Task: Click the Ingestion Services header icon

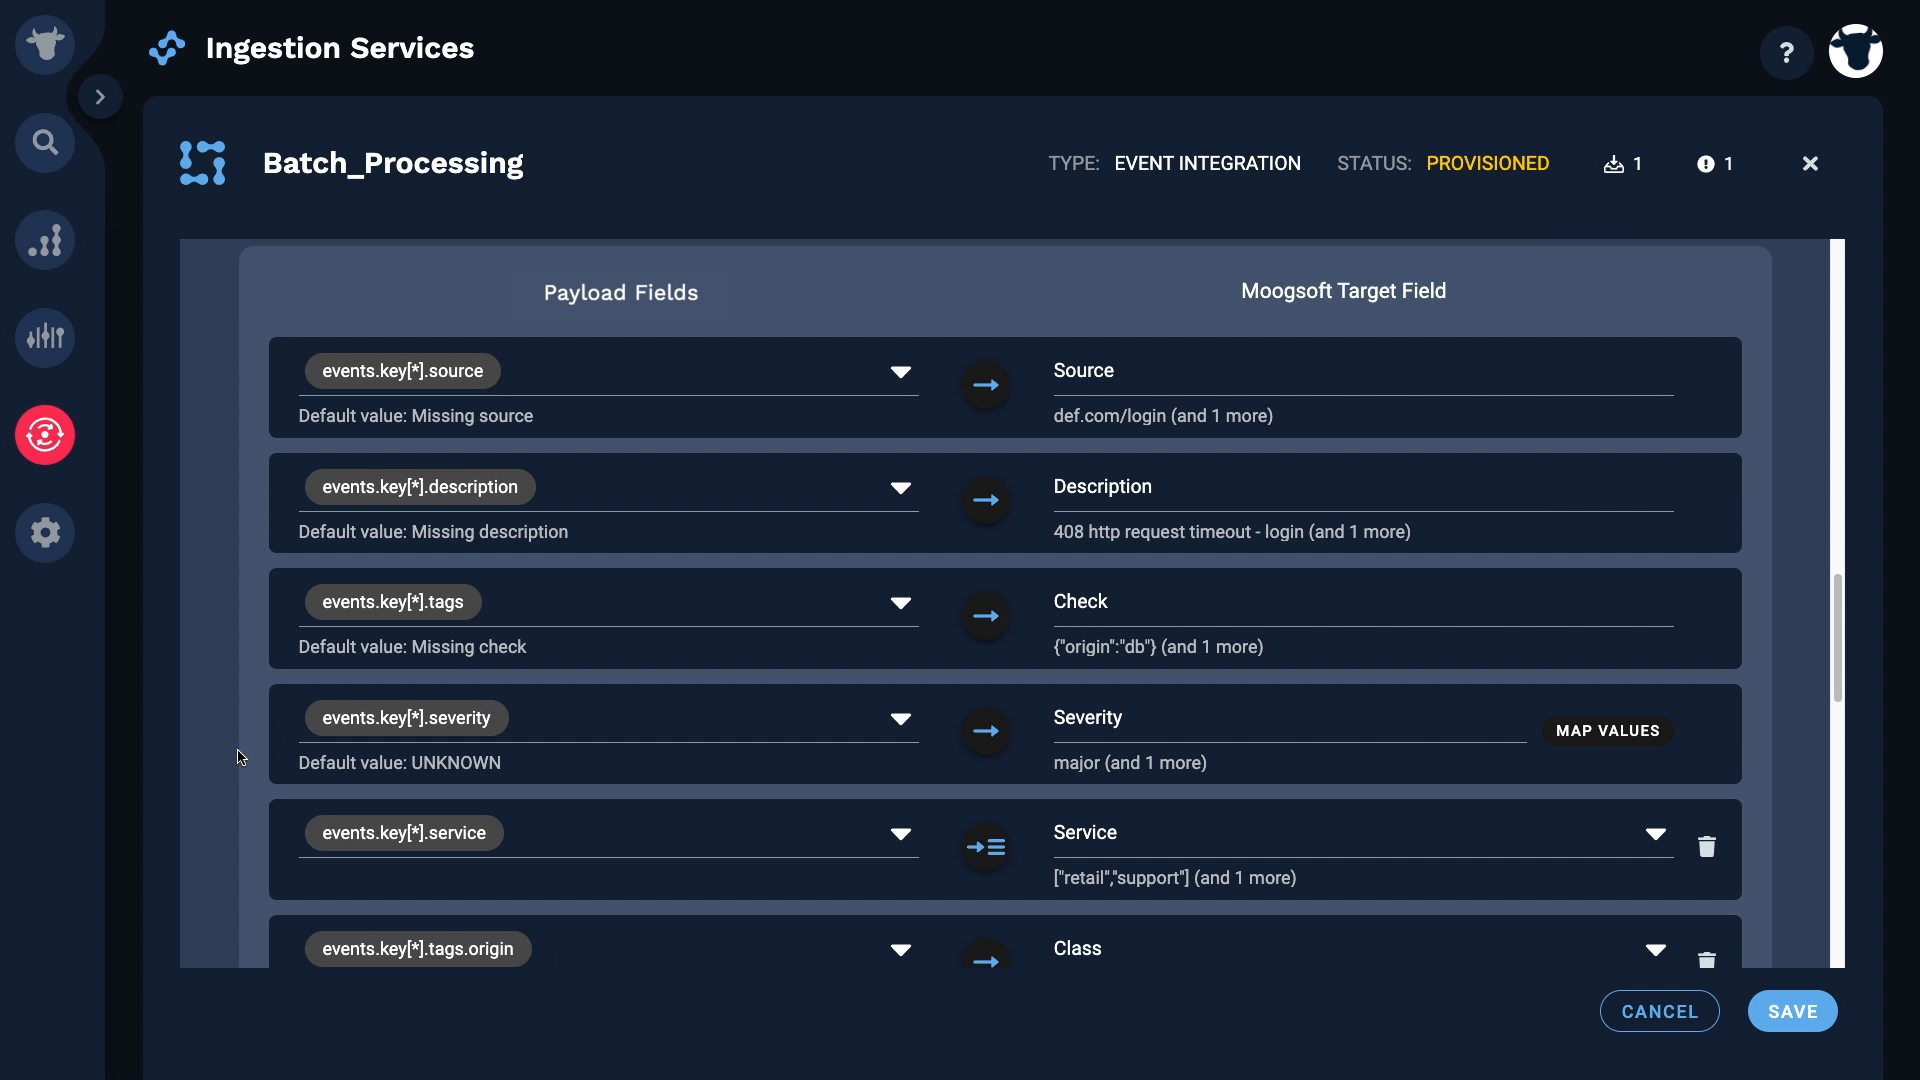Action: pyautogui.click(x=167, y=48)
